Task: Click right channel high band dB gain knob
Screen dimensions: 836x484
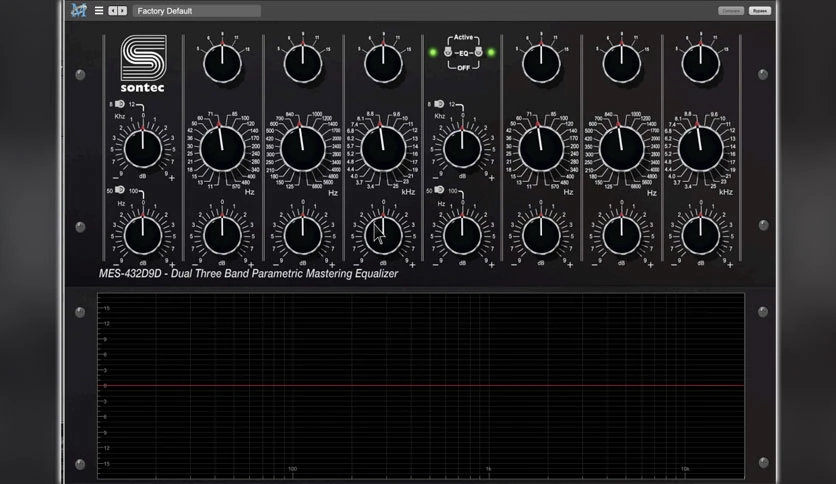Action: point(701,235)
